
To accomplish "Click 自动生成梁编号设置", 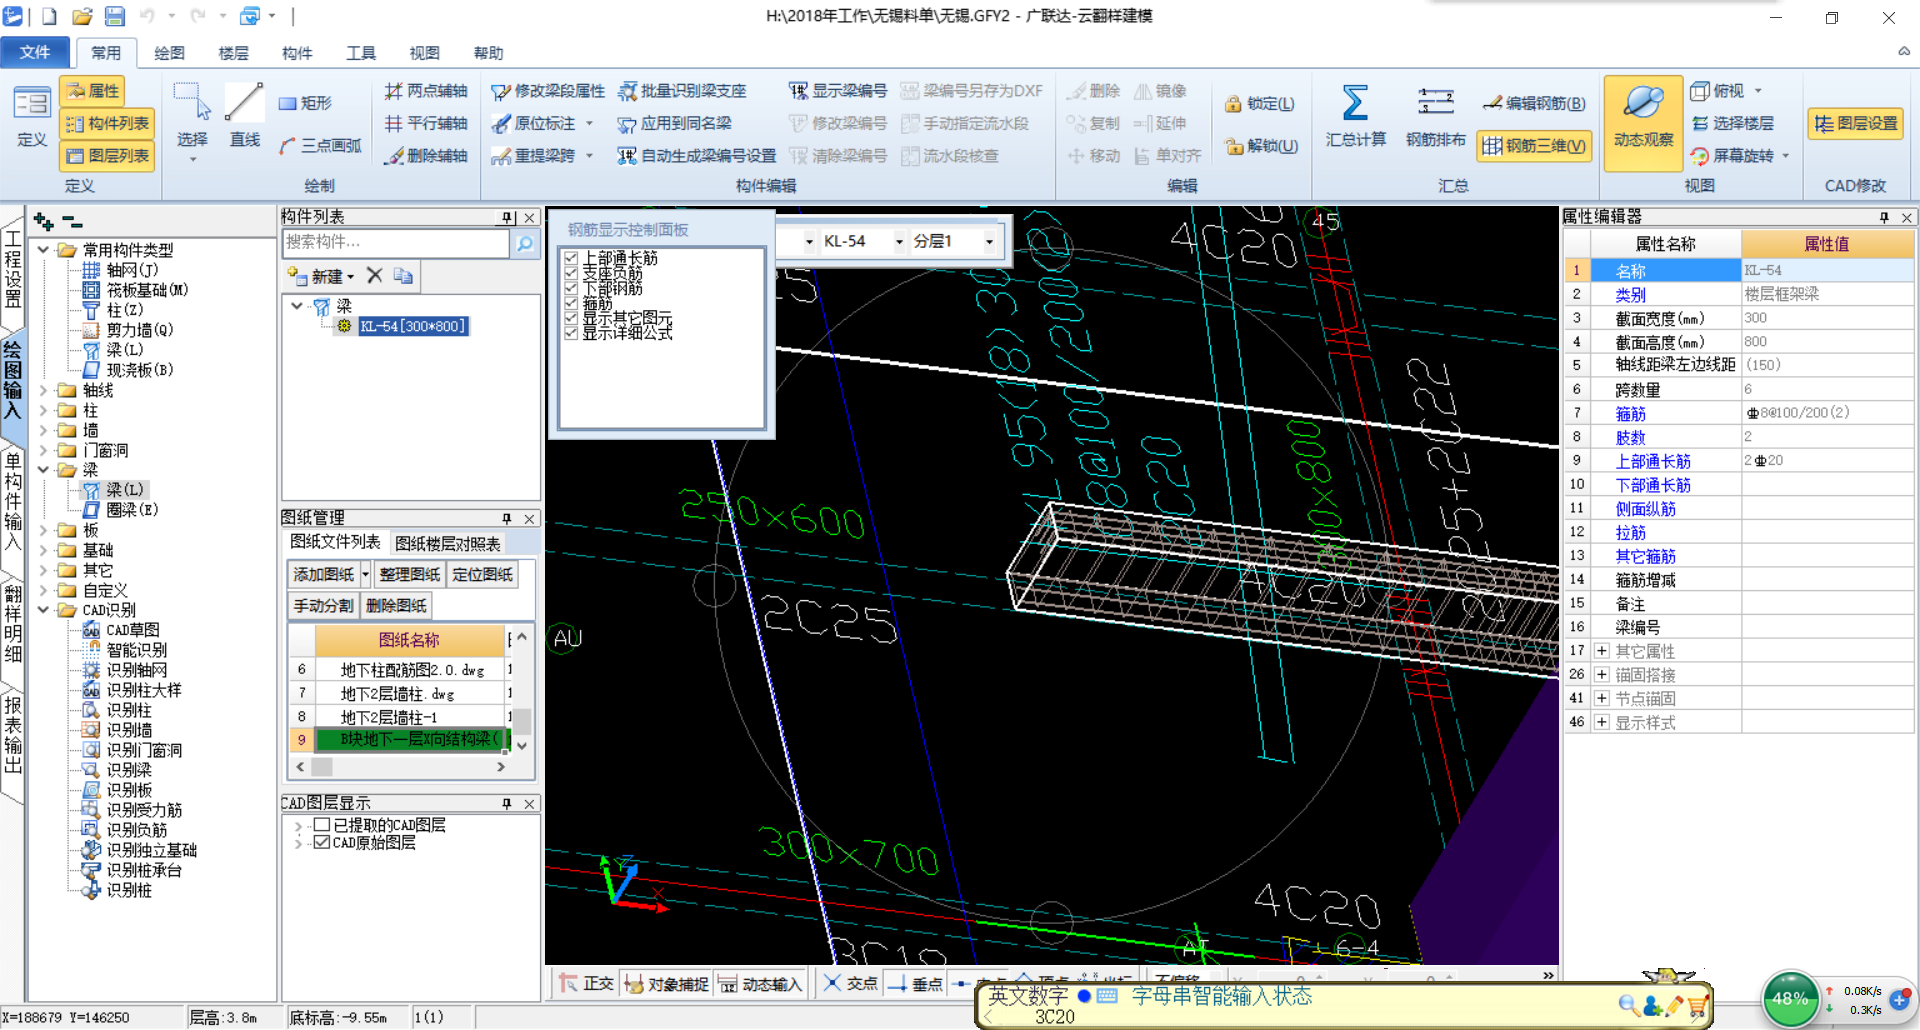I will 697,156.
